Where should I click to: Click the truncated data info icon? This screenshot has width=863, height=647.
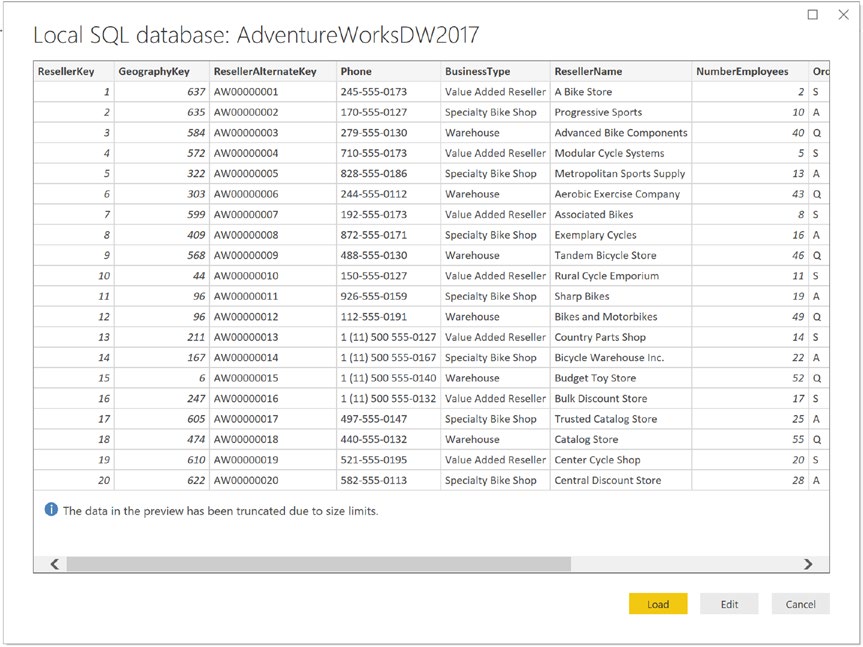[x=51, y=509]
